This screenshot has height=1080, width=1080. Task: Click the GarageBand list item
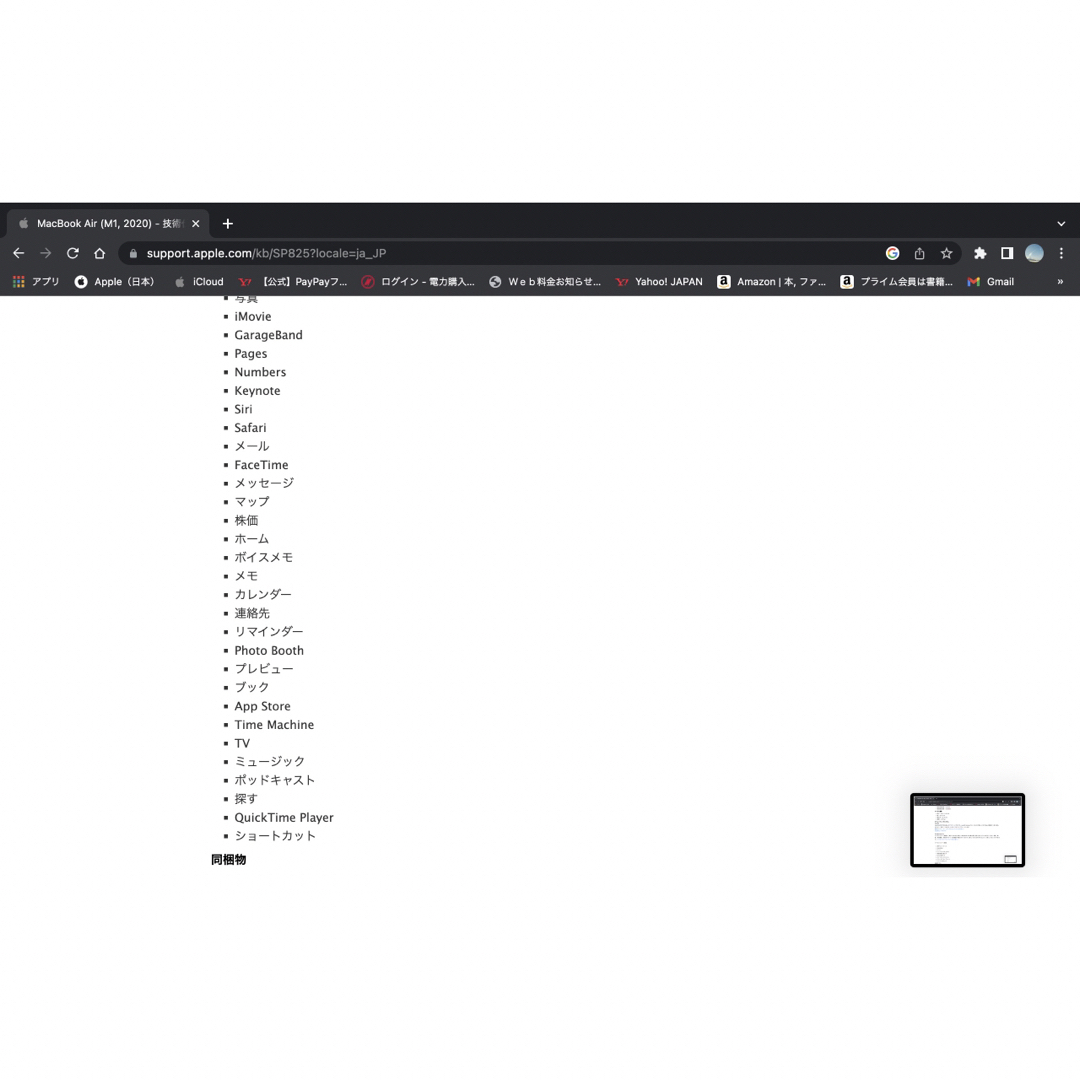click(x=268, y=335)
